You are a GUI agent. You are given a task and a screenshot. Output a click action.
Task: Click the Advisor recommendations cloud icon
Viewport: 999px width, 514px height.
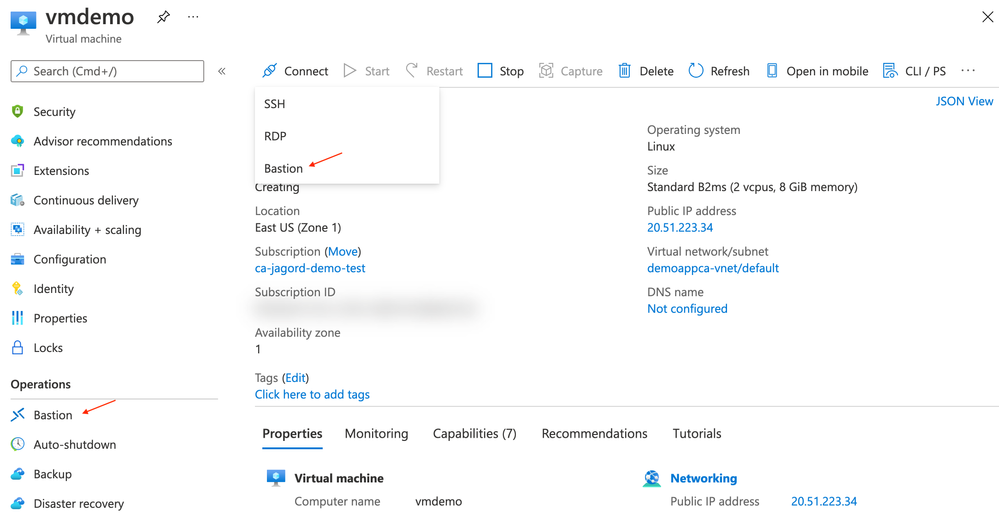(x=18, y=141)
